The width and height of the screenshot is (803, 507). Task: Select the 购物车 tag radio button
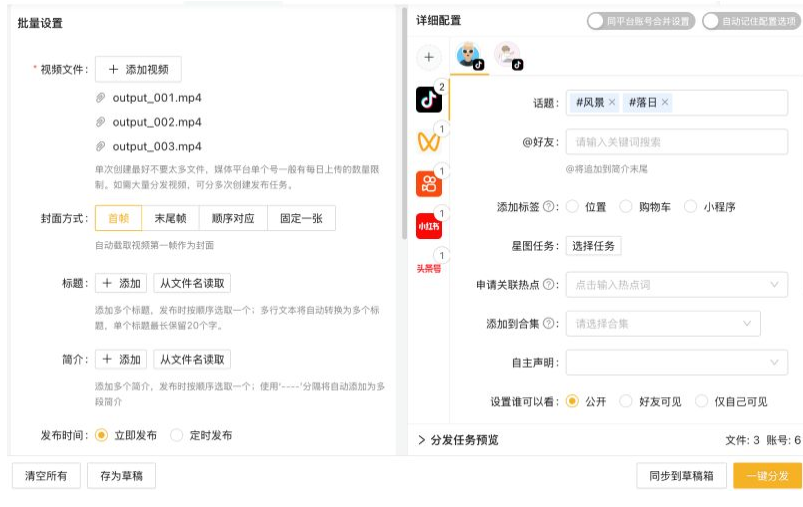[626, 206]
